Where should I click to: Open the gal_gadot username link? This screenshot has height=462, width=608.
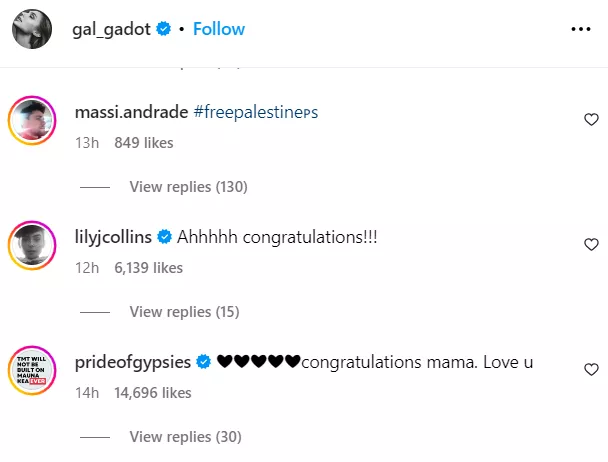tap(111, 29)
